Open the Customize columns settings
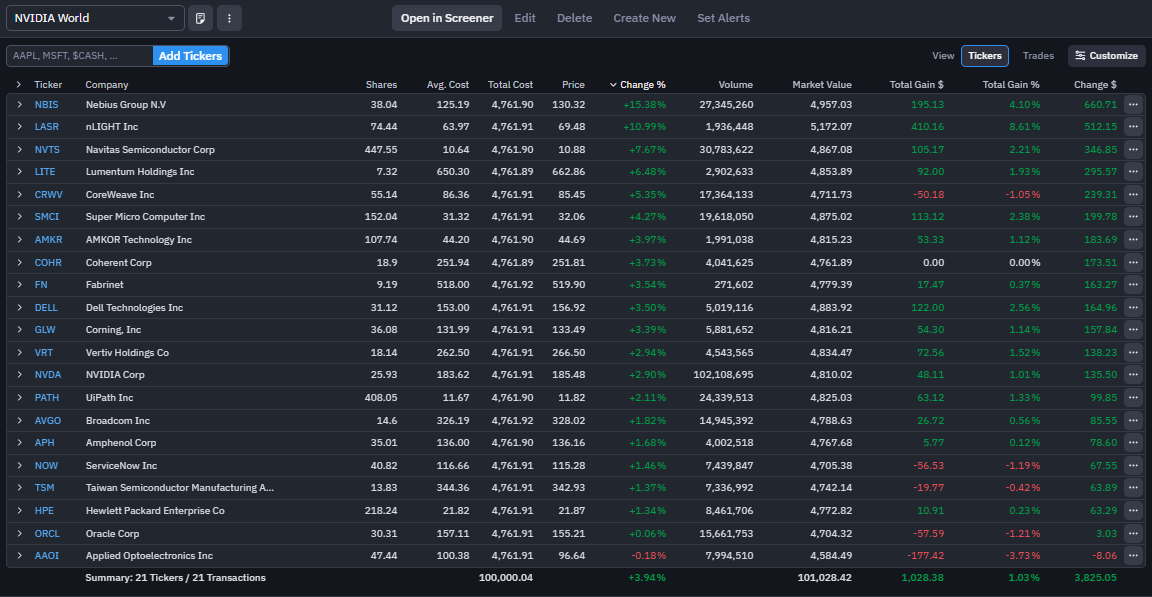 [1106, 56]
